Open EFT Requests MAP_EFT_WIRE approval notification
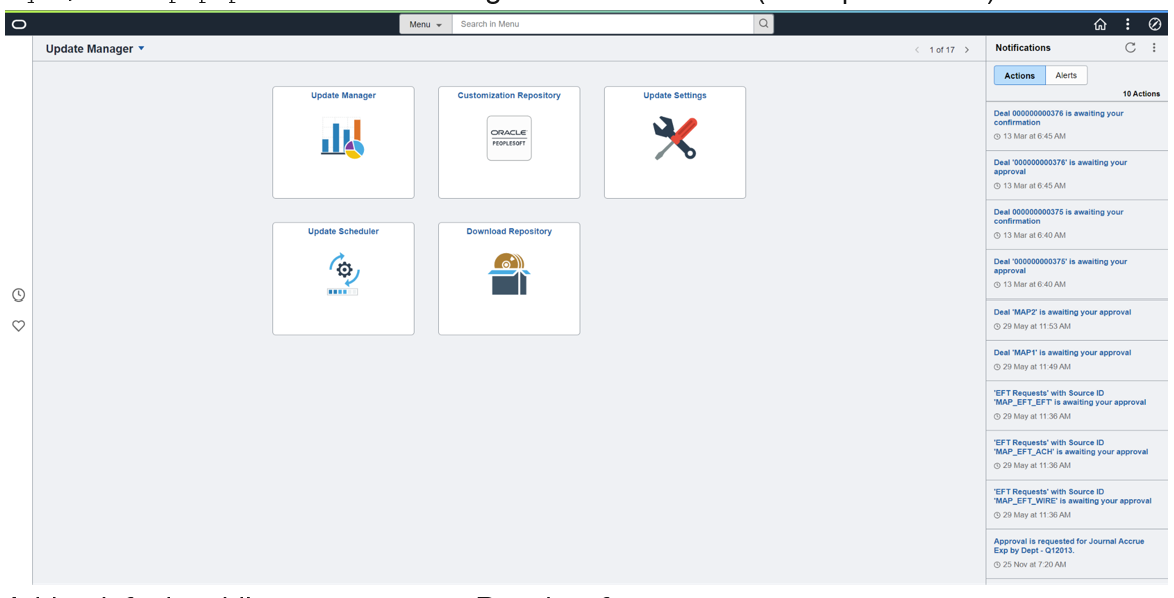The image size is (1174, 598). pyautogui.click(x=1072, y=496)
